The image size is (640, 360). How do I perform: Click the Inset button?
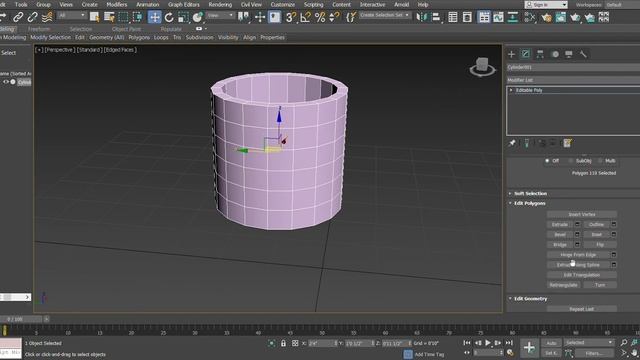point(597,235)
